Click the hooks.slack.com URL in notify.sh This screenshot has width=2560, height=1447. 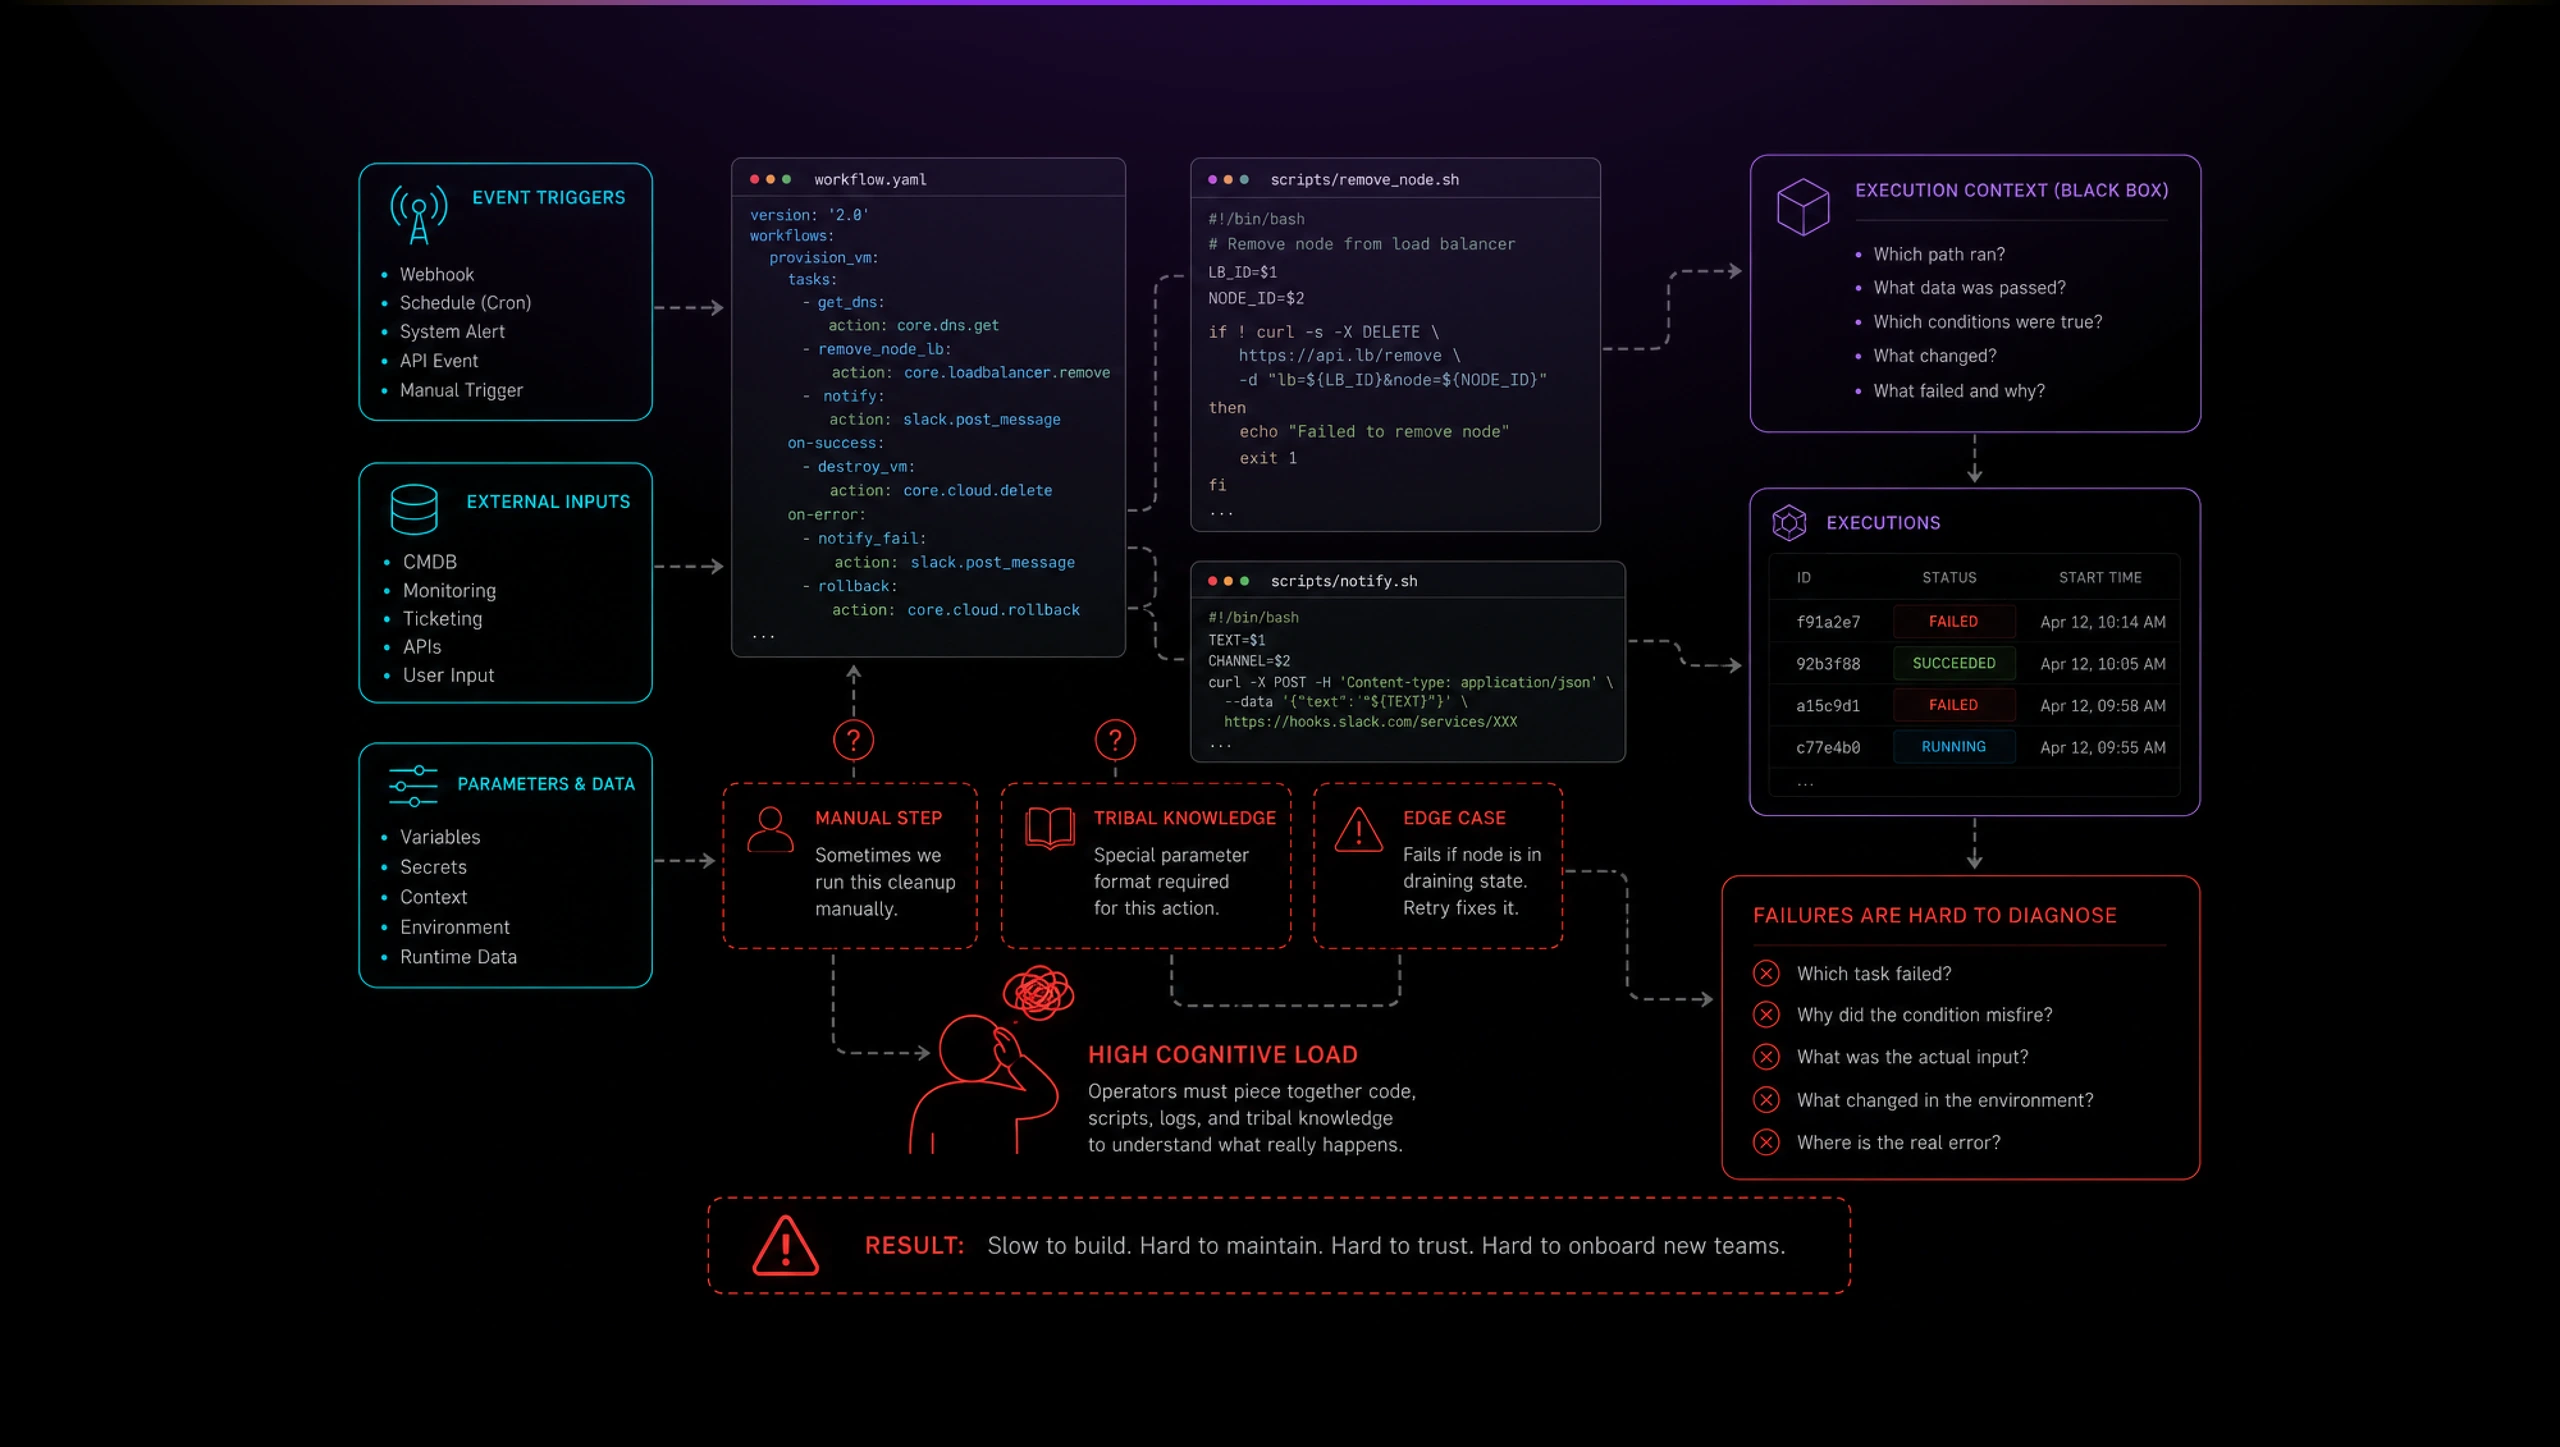[x=1370, y=722]
